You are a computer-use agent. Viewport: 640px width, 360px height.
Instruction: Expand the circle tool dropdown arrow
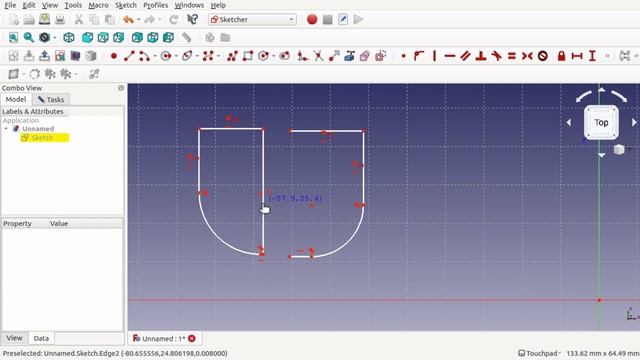tap(176, 56)
